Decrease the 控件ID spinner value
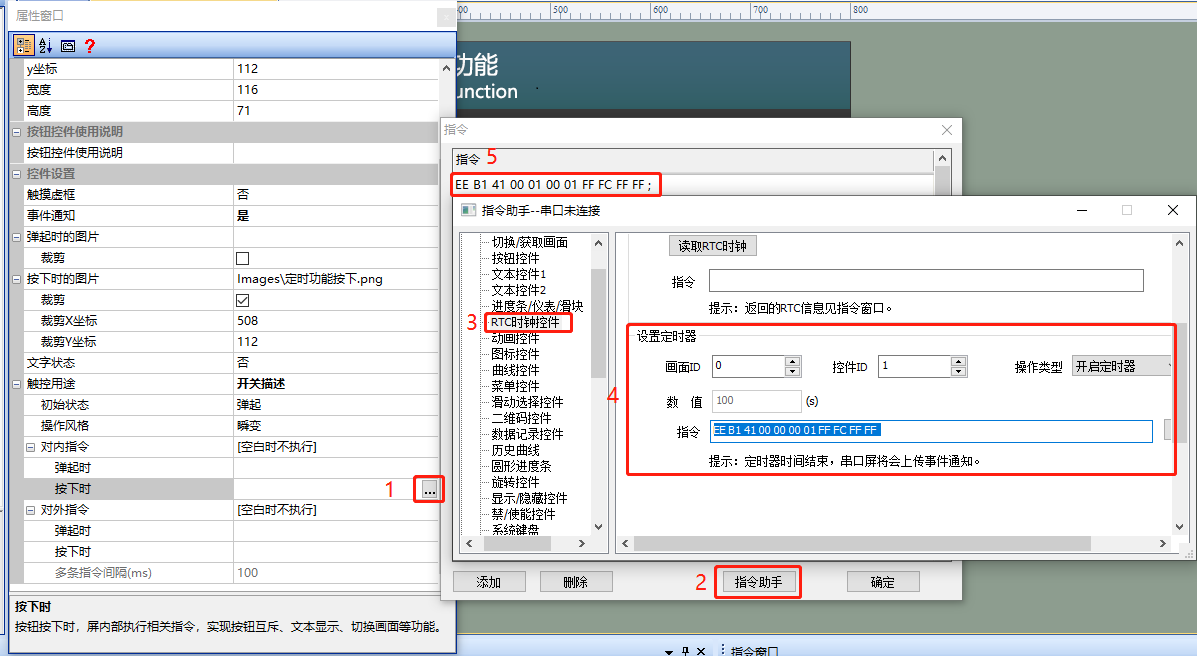The height and width of the screenshot is (656, 1197). tap(959, 371)
